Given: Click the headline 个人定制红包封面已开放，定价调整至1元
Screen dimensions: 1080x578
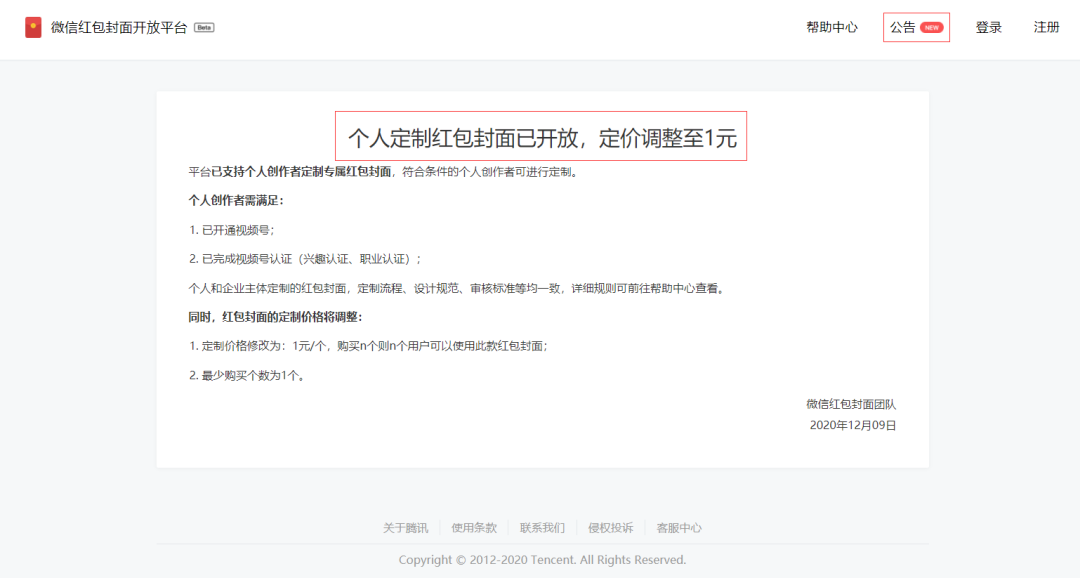Looking at the screenshot, I should pyautogui.click(x=542, y=138).
